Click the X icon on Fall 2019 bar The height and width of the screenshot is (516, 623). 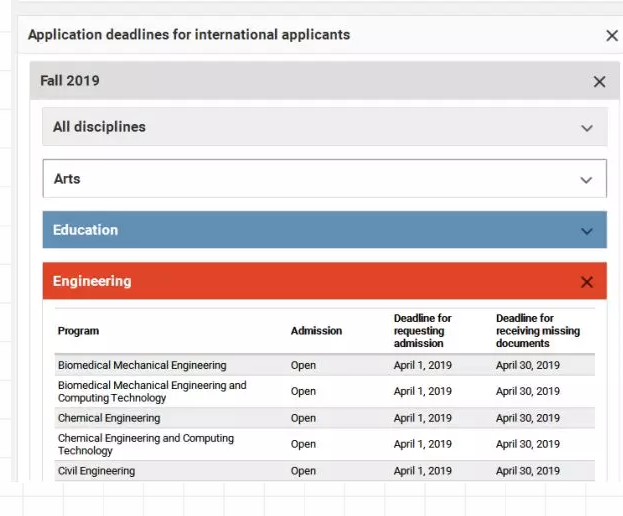pos(599,82)
